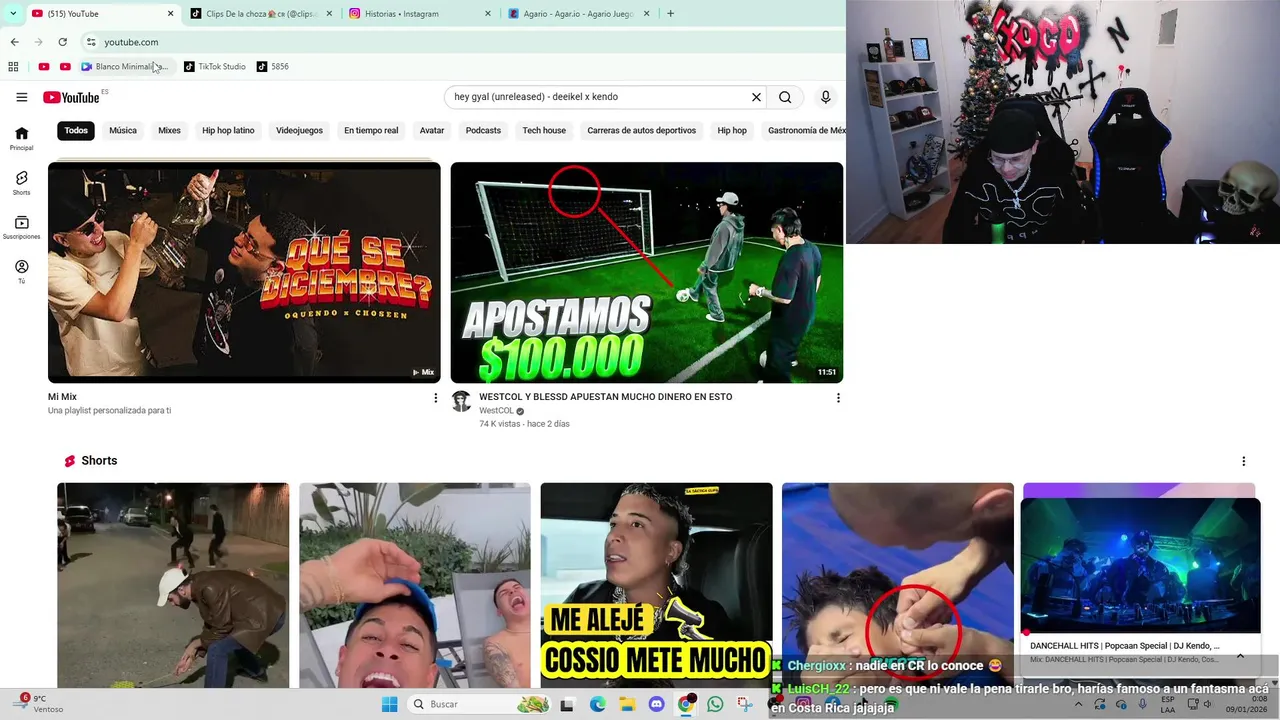Open options menu for WestCOL video
This screenshot has height=720, width=1280.
coord(838,398)
